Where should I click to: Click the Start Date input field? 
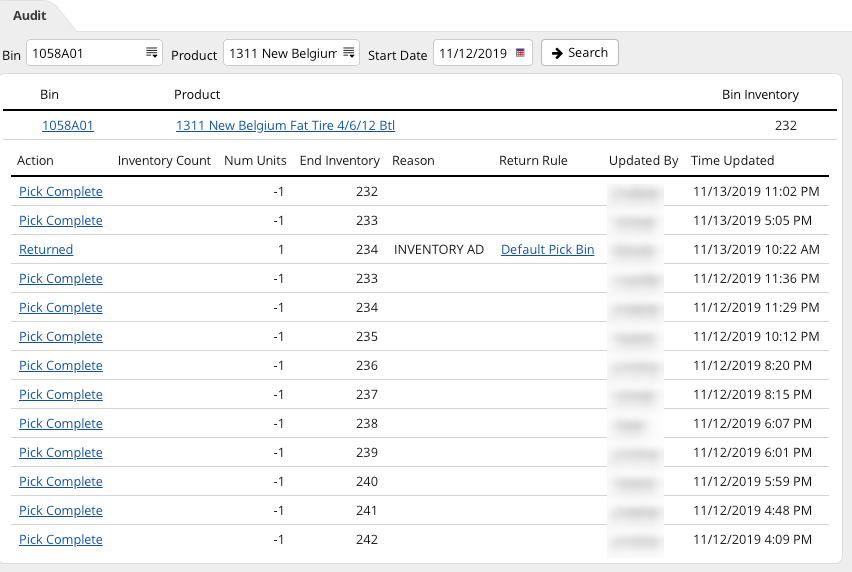473,53
